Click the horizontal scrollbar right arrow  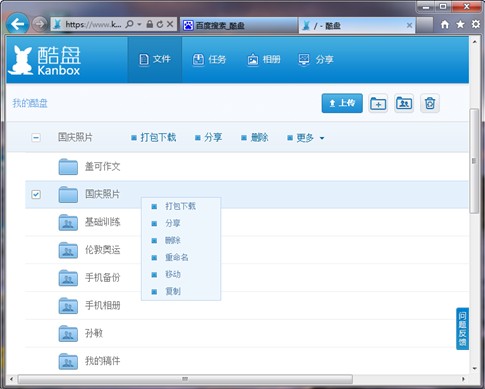(463, 379)
